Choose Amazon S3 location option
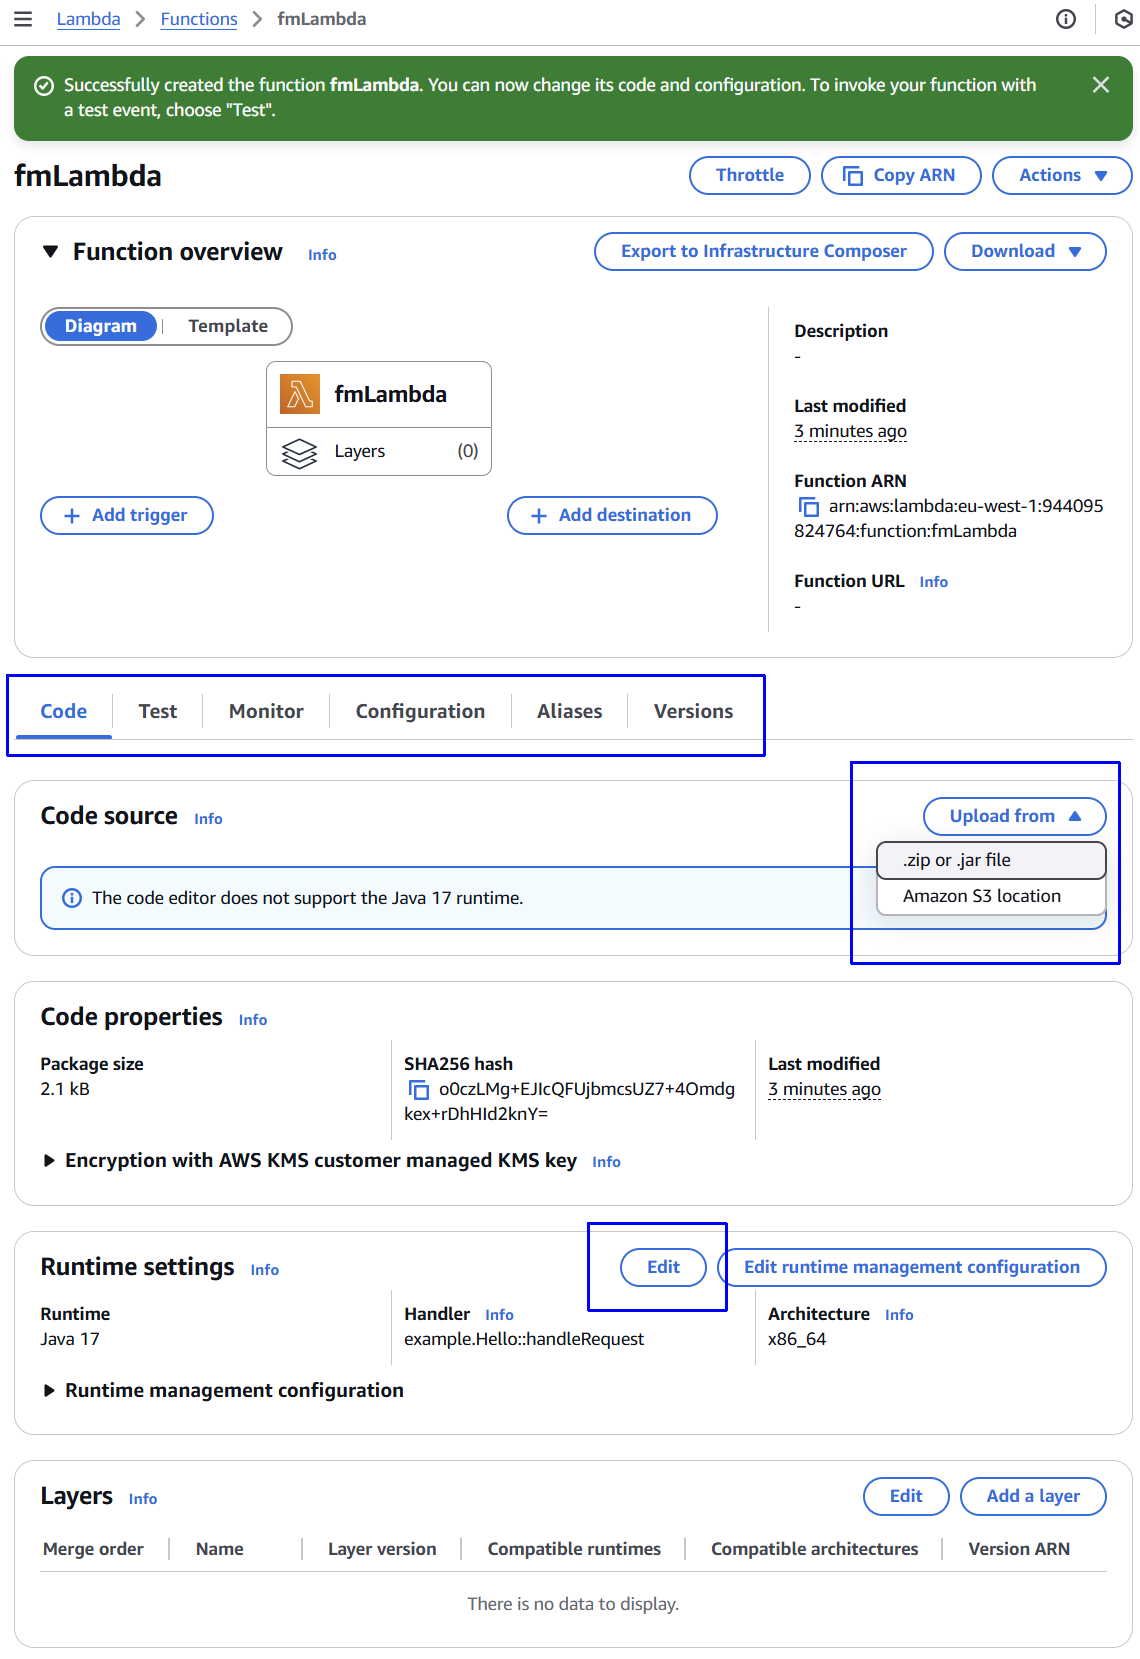Image resolution: width=1140 pixels, height=1659 pixels. (991, 896)
